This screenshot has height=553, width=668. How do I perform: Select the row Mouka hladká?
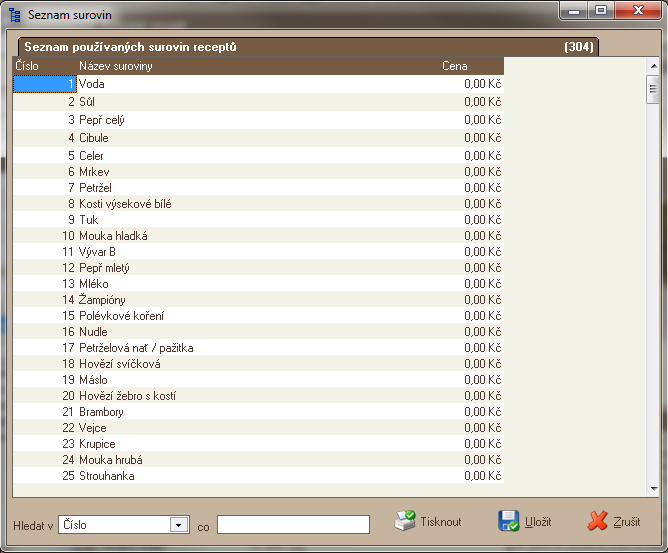tap(259, 235)
